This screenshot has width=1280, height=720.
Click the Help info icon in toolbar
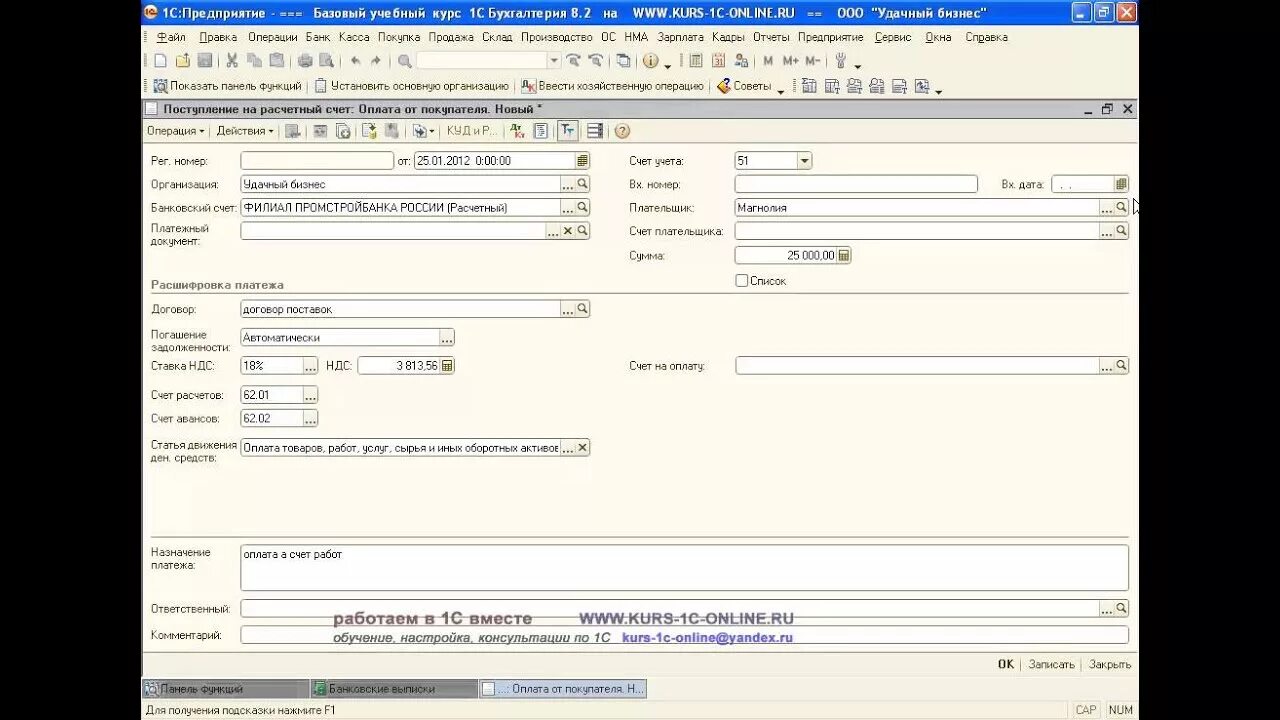(x=651, y=61)
